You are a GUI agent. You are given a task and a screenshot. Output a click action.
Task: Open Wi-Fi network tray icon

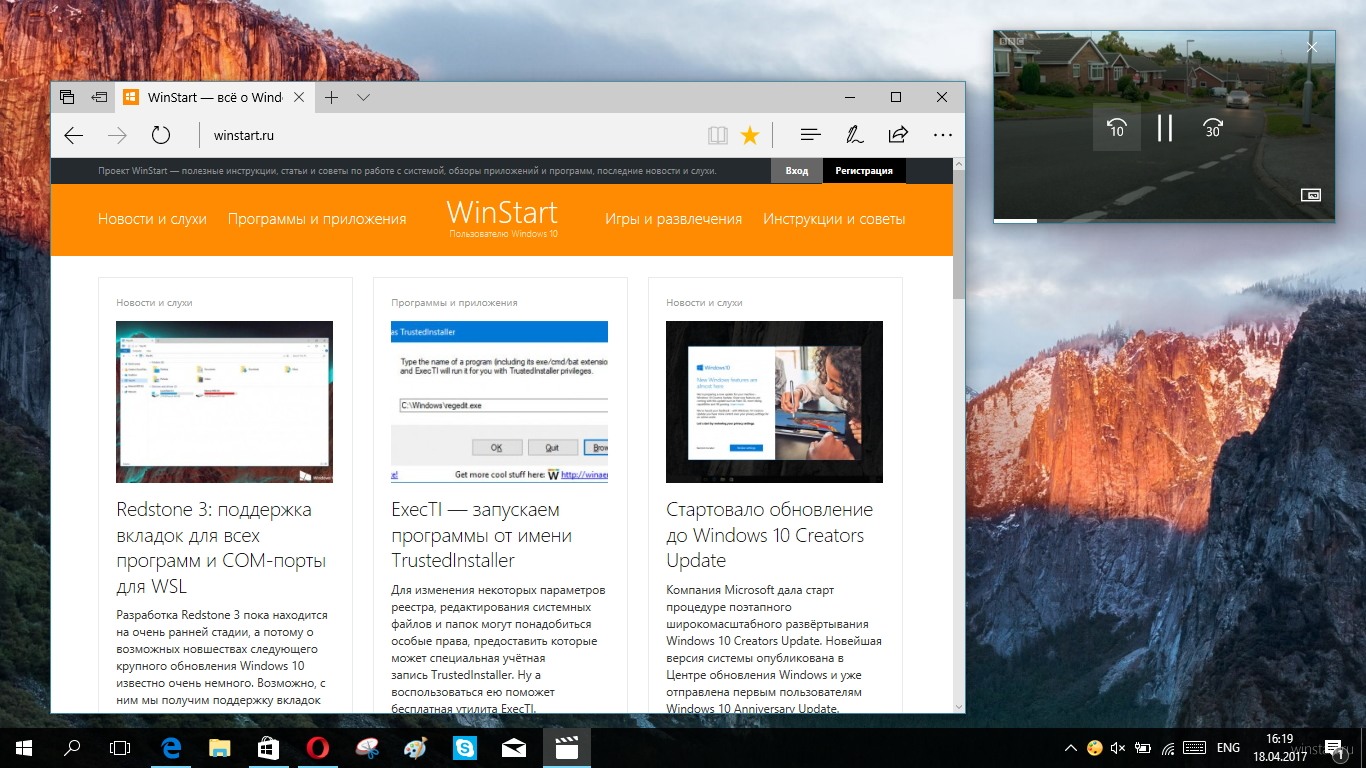coord(1166,748)
